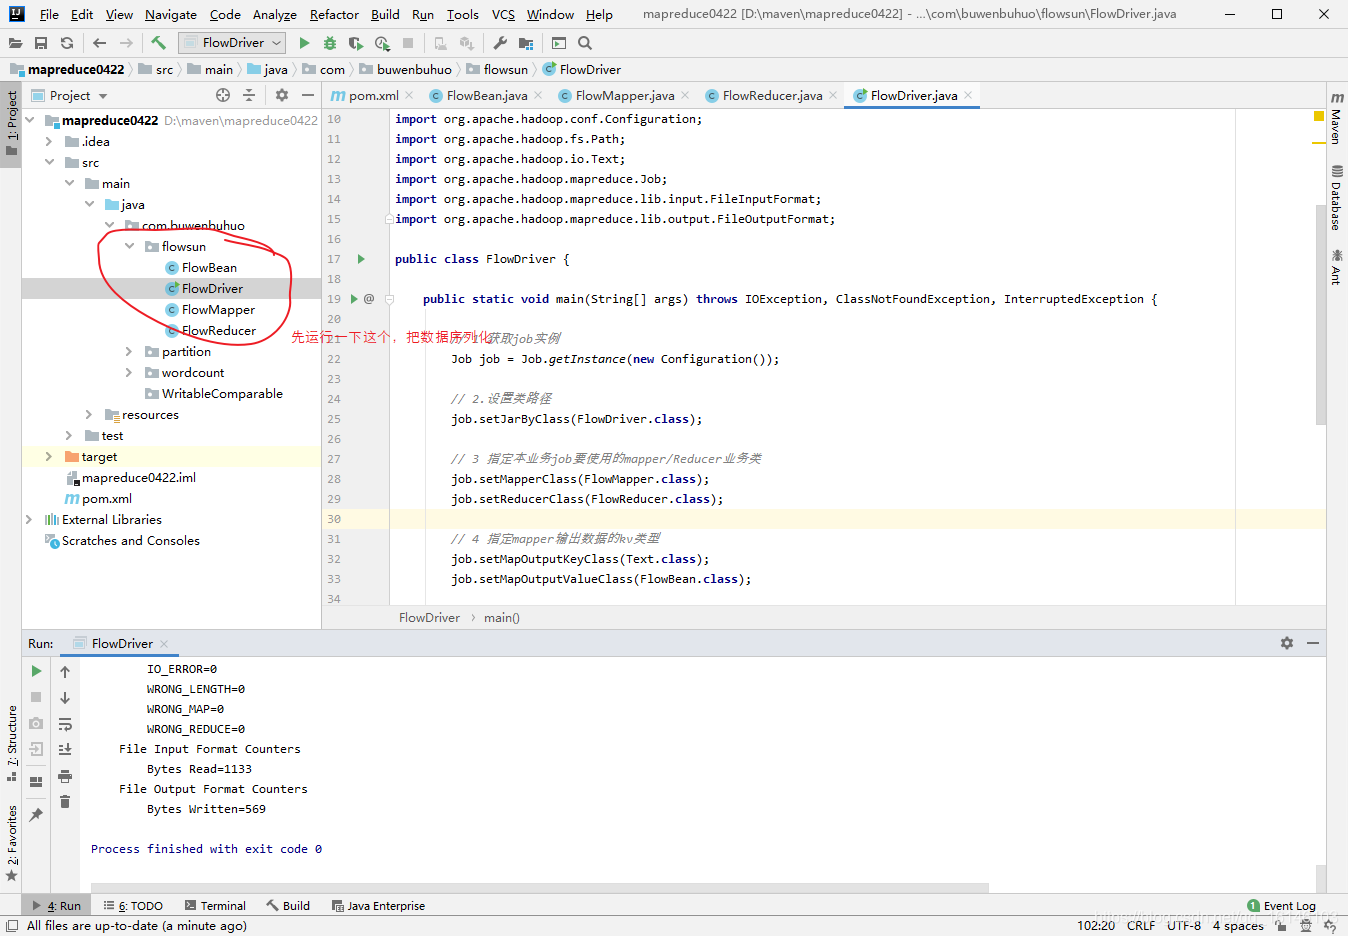Viewport: 1348px width, 936px height.
Task: Rerun FlowDriver in the Run panel
Action: coord(36,671)
